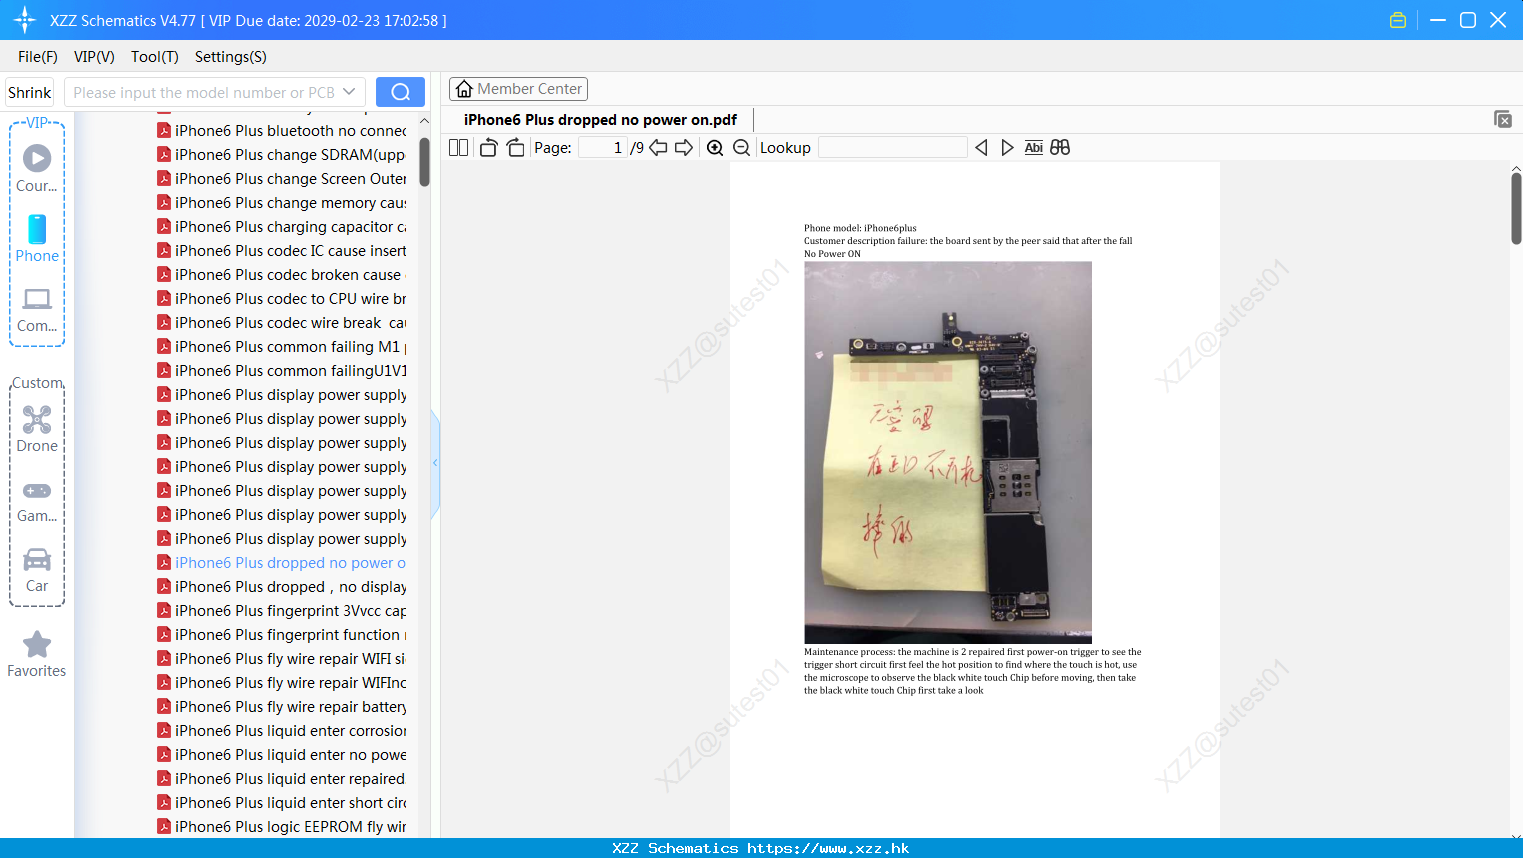
Task: Click the XZZ Schematics app logo
Action: coord(25,20)
